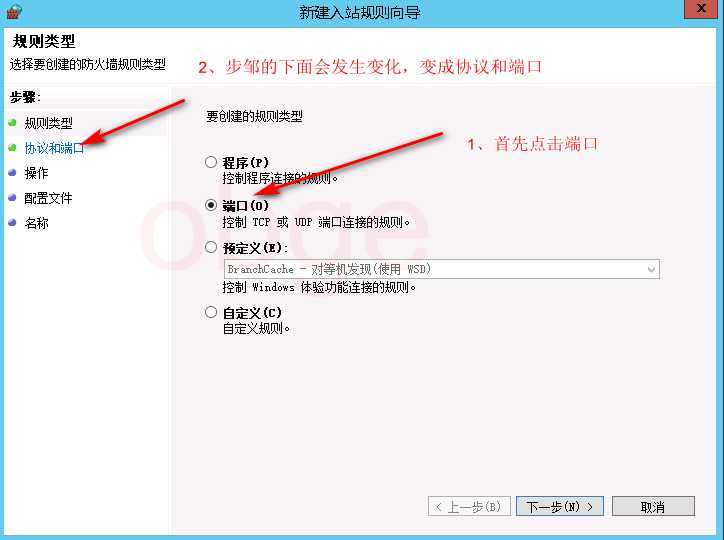724x540 pixels.
Task: Go to 规则类型 step in sidebar
Action: (48, 123)
